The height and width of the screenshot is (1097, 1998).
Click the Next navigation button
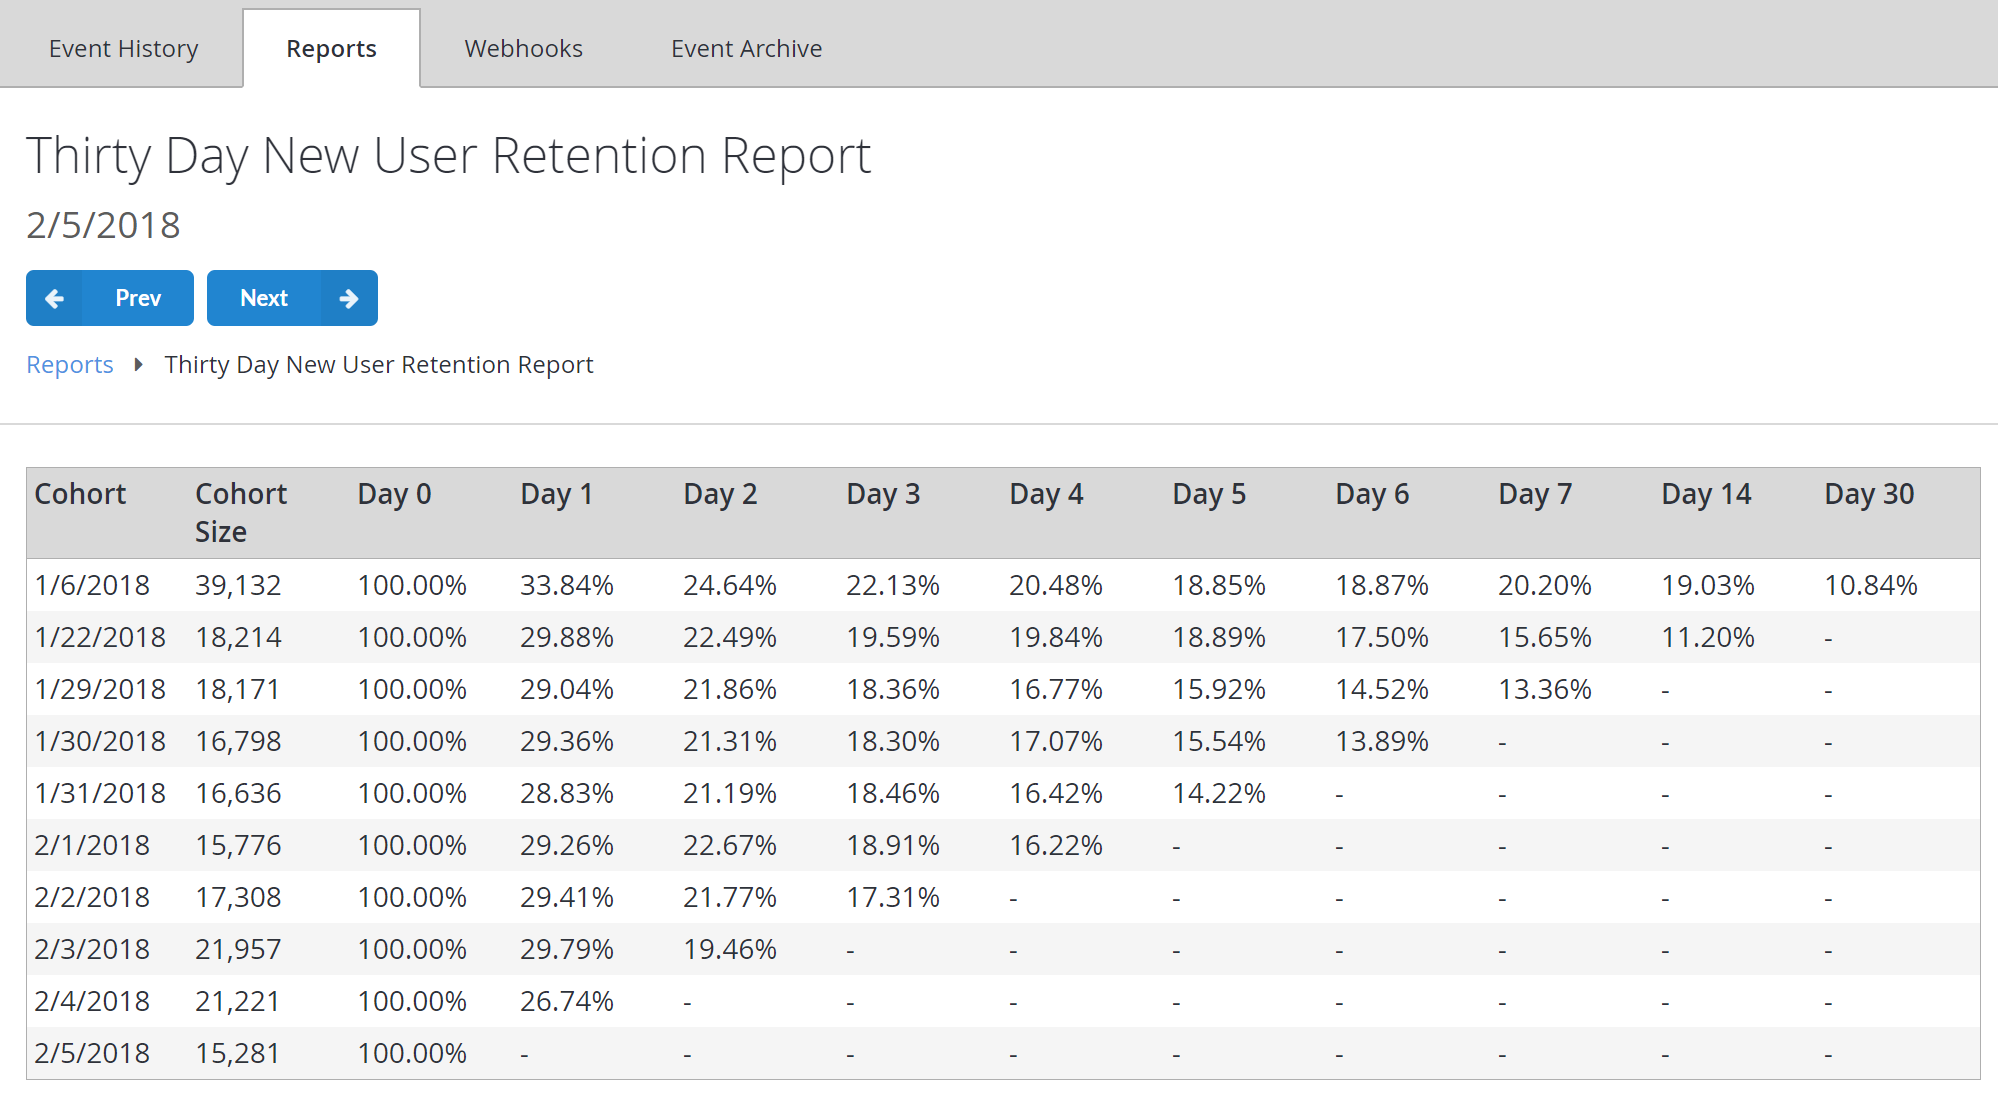point(290,299)
